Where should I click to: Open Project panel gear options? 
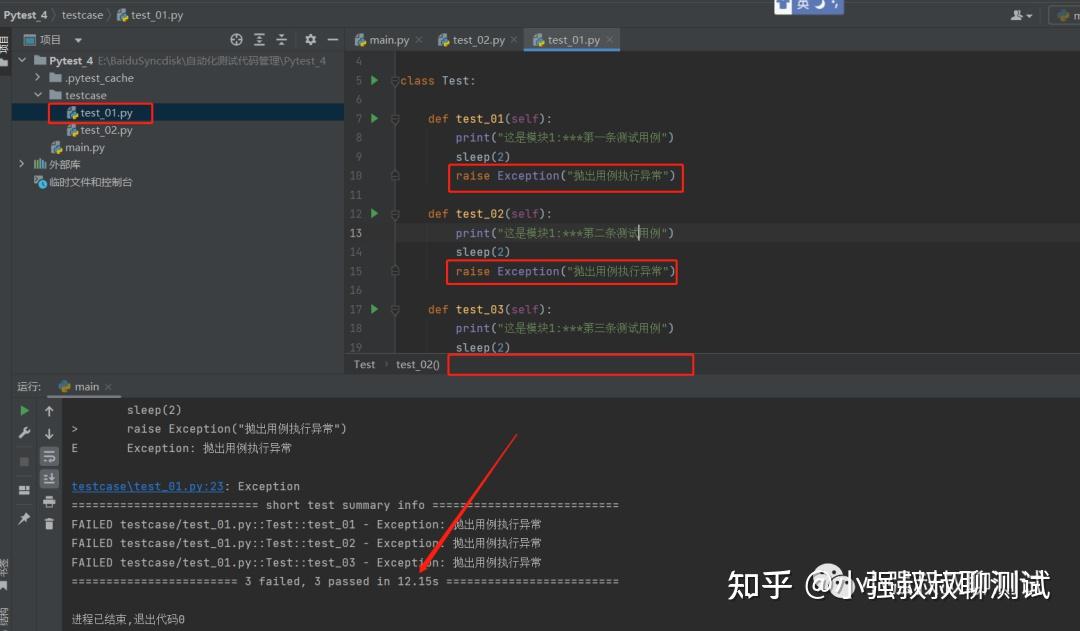[x=311, y=40]
